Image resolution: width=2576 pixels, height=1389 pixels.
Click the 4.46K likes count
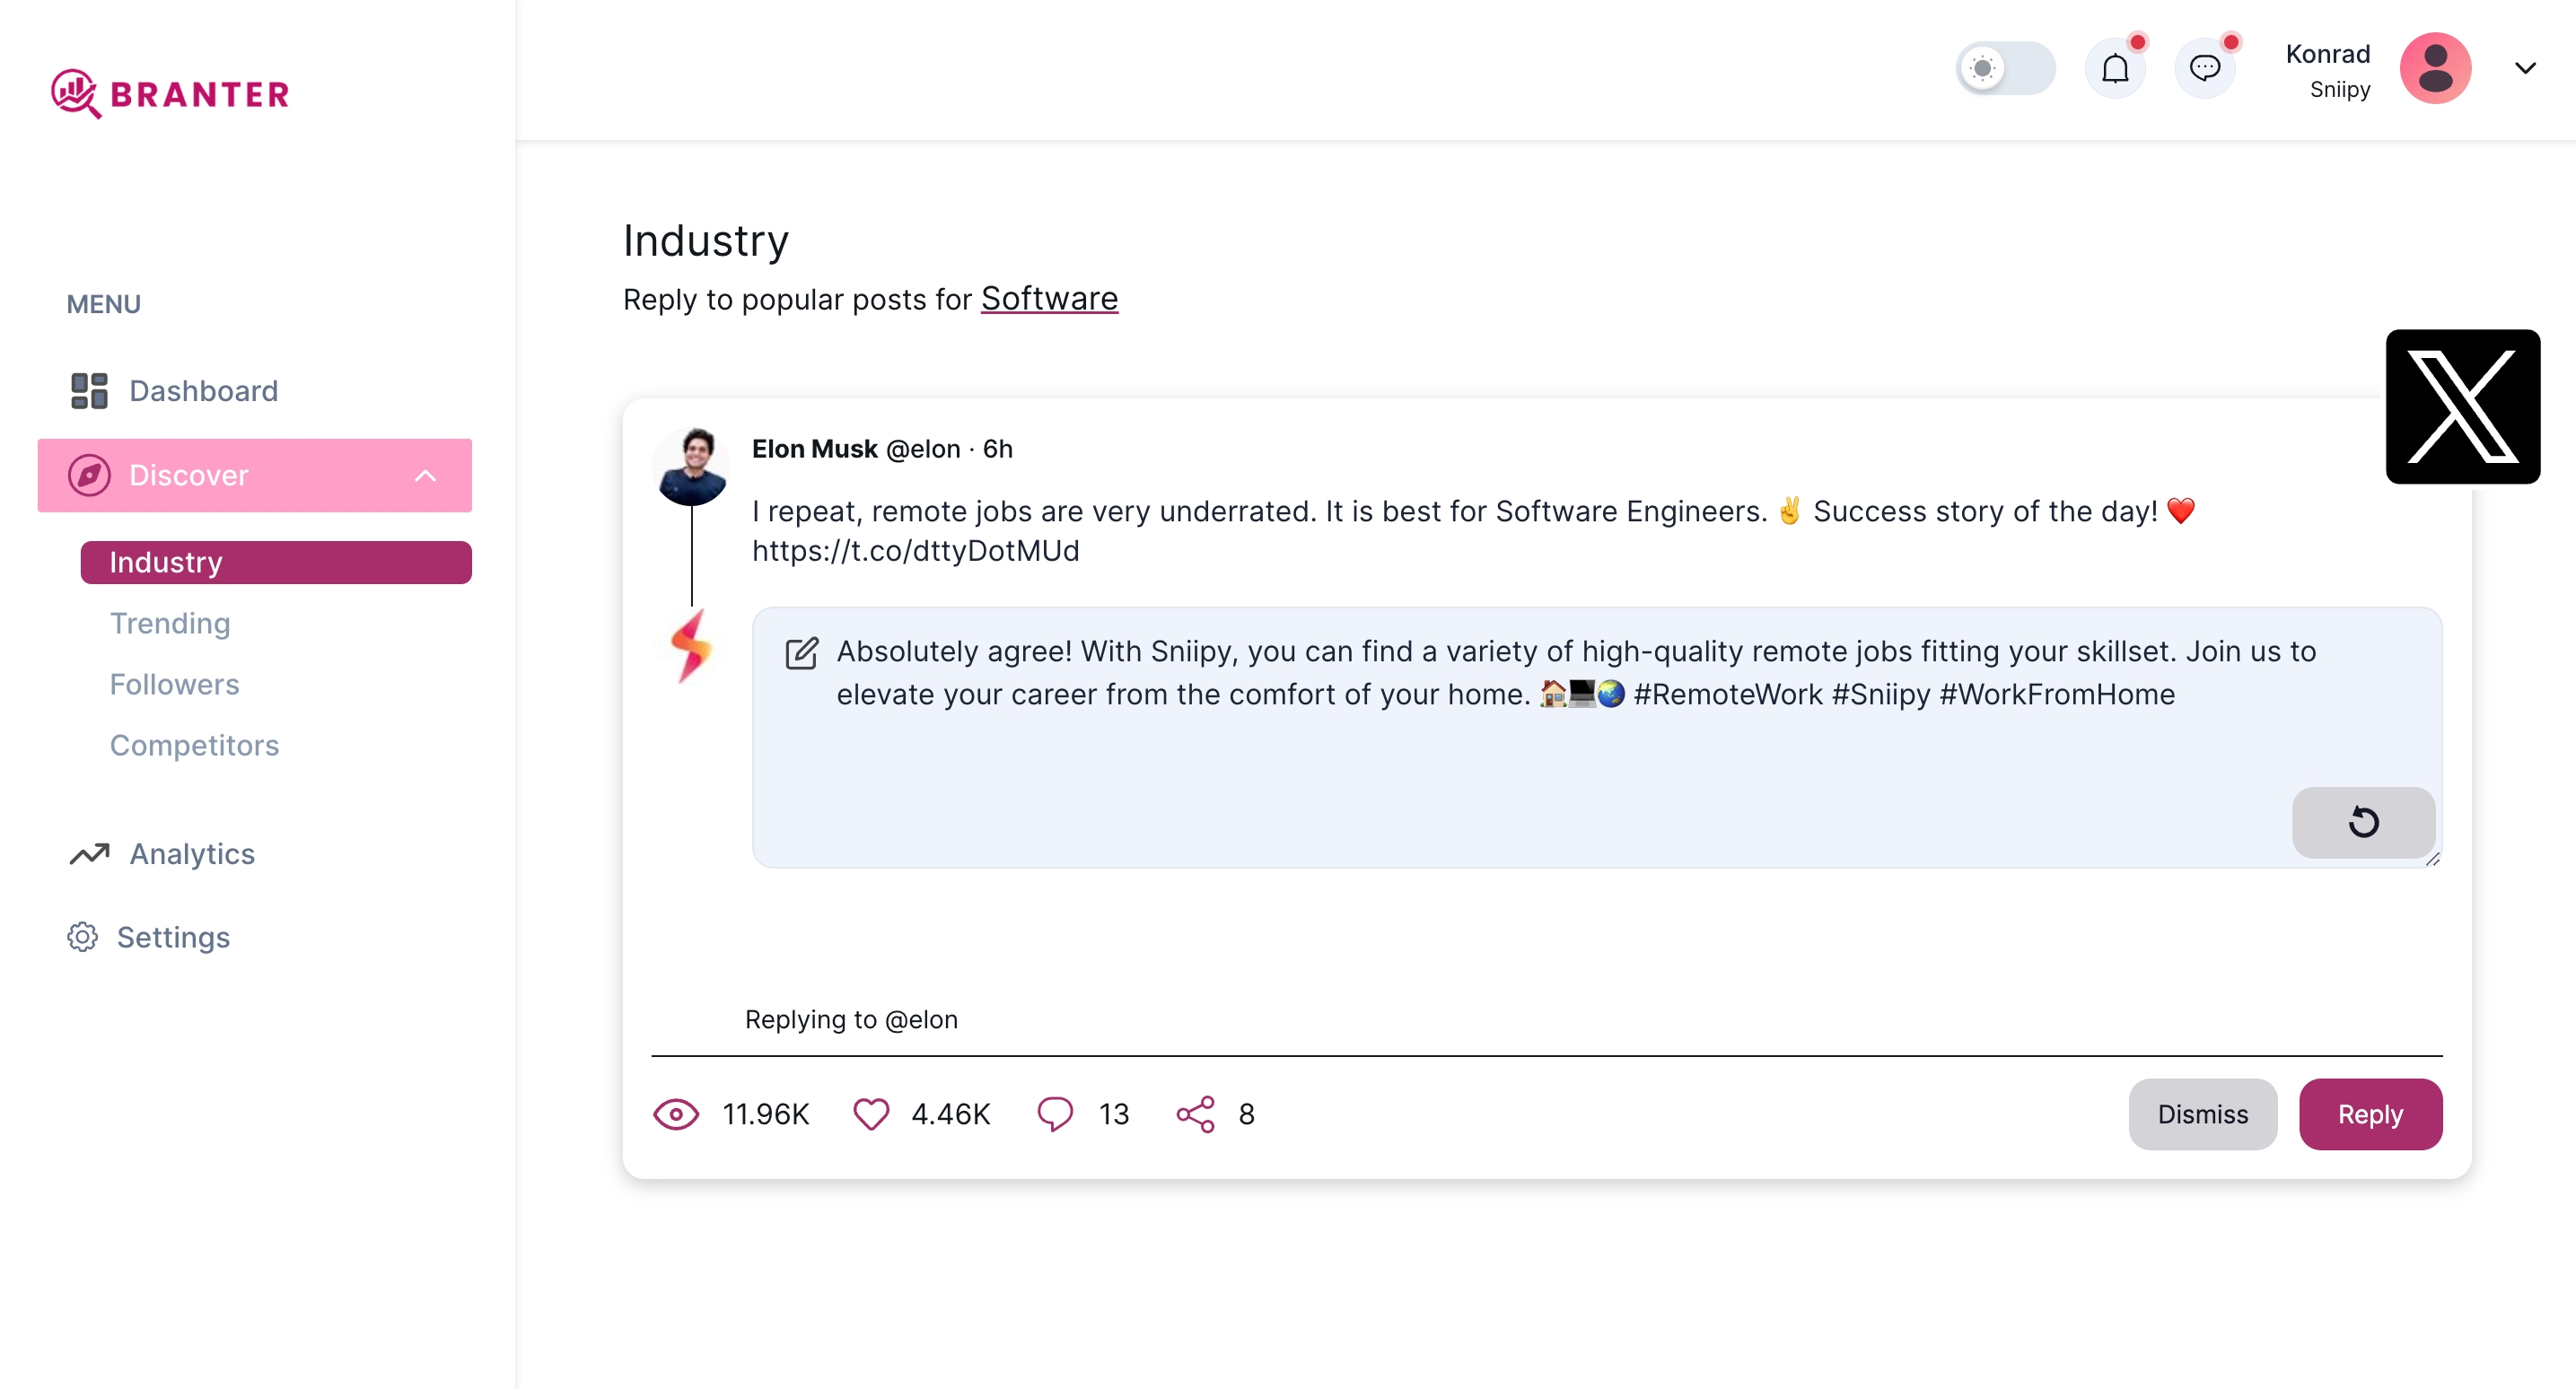click(950, 1114)
